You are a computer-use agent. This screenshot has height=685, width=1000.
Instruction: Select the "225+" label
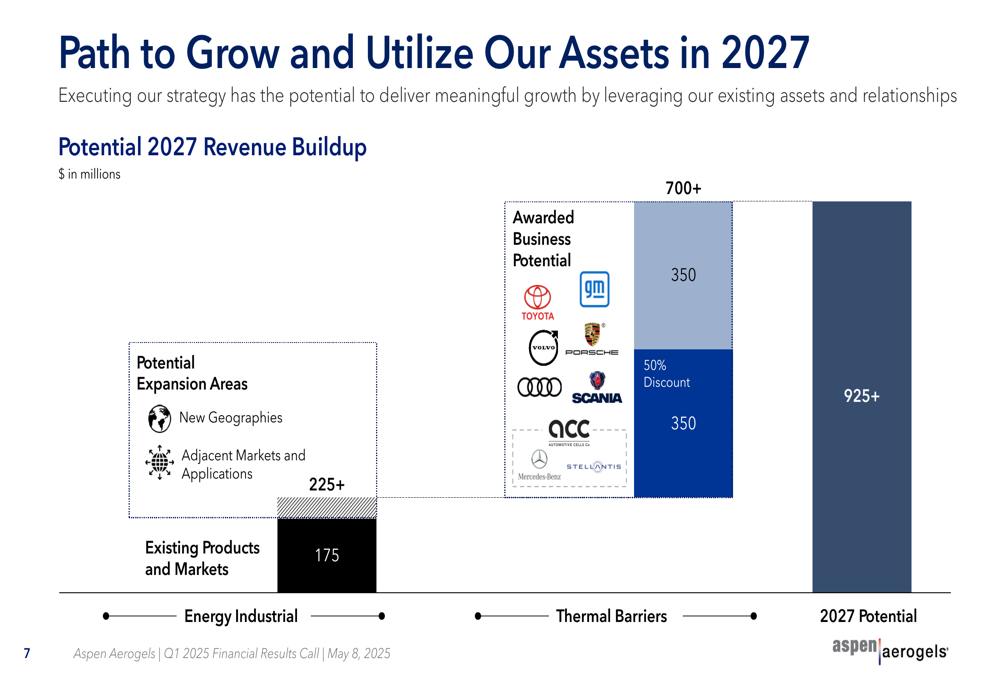[x=327, y=485]
